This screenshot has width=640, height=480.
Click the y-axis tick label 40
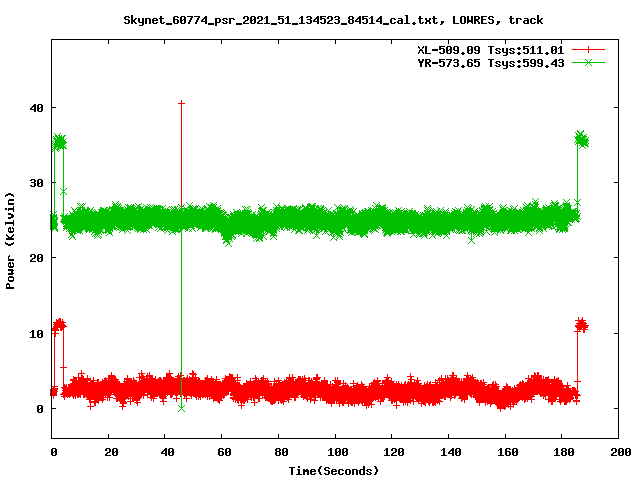(36, 108)
